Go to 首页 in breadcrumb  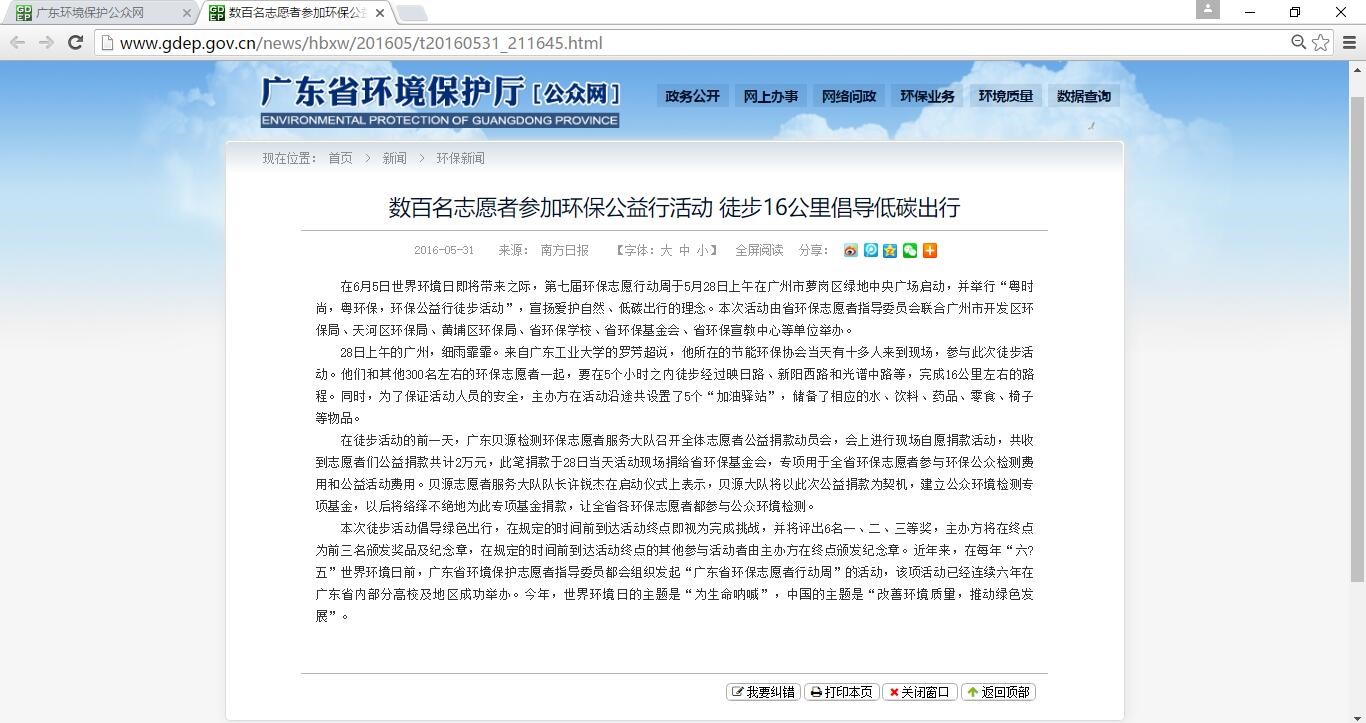340,158
